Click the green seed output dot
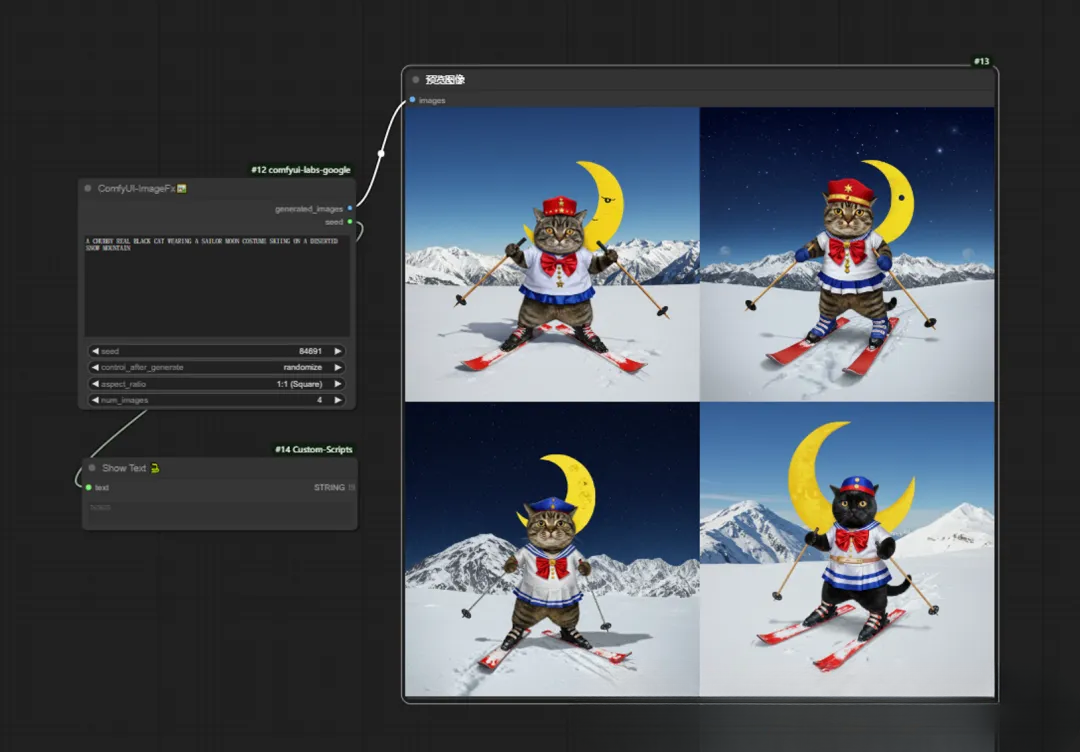Screen dimensions: 1080x752 pos(351,222)
